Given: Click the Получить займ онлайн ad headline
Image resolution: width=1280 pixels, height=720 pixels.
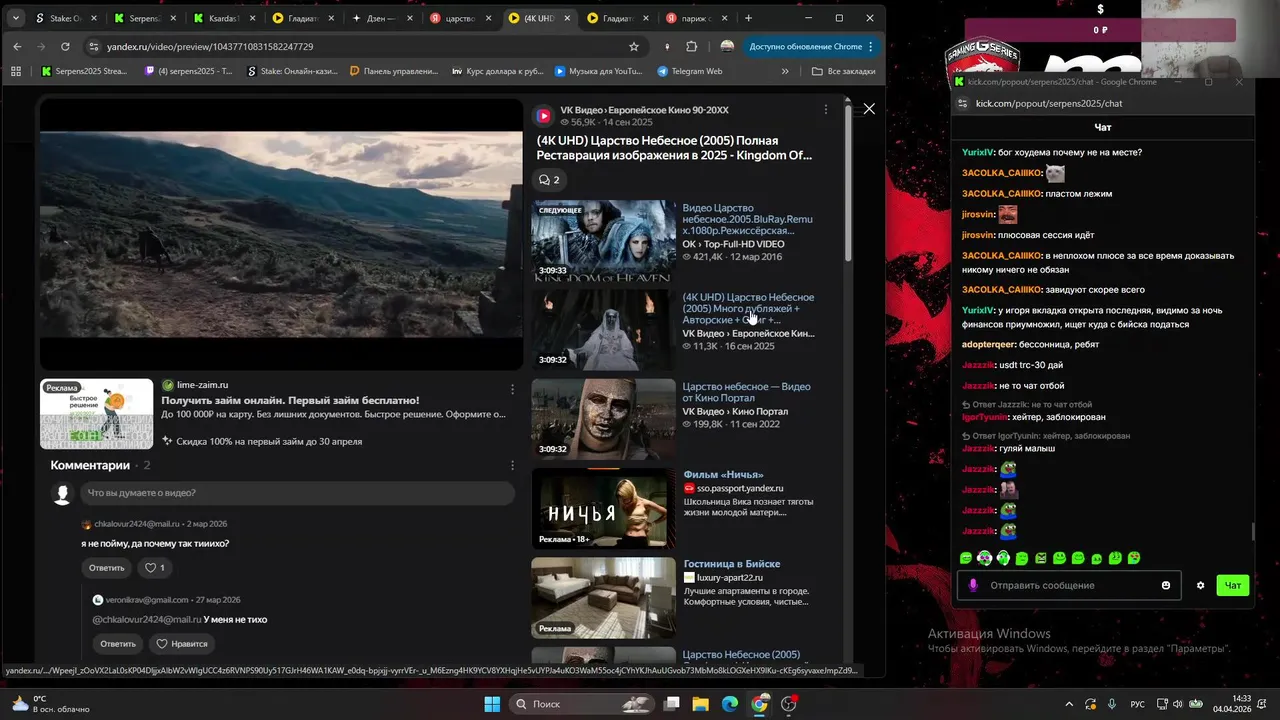Looking at the screenshot, I should (x=290, y=400).
